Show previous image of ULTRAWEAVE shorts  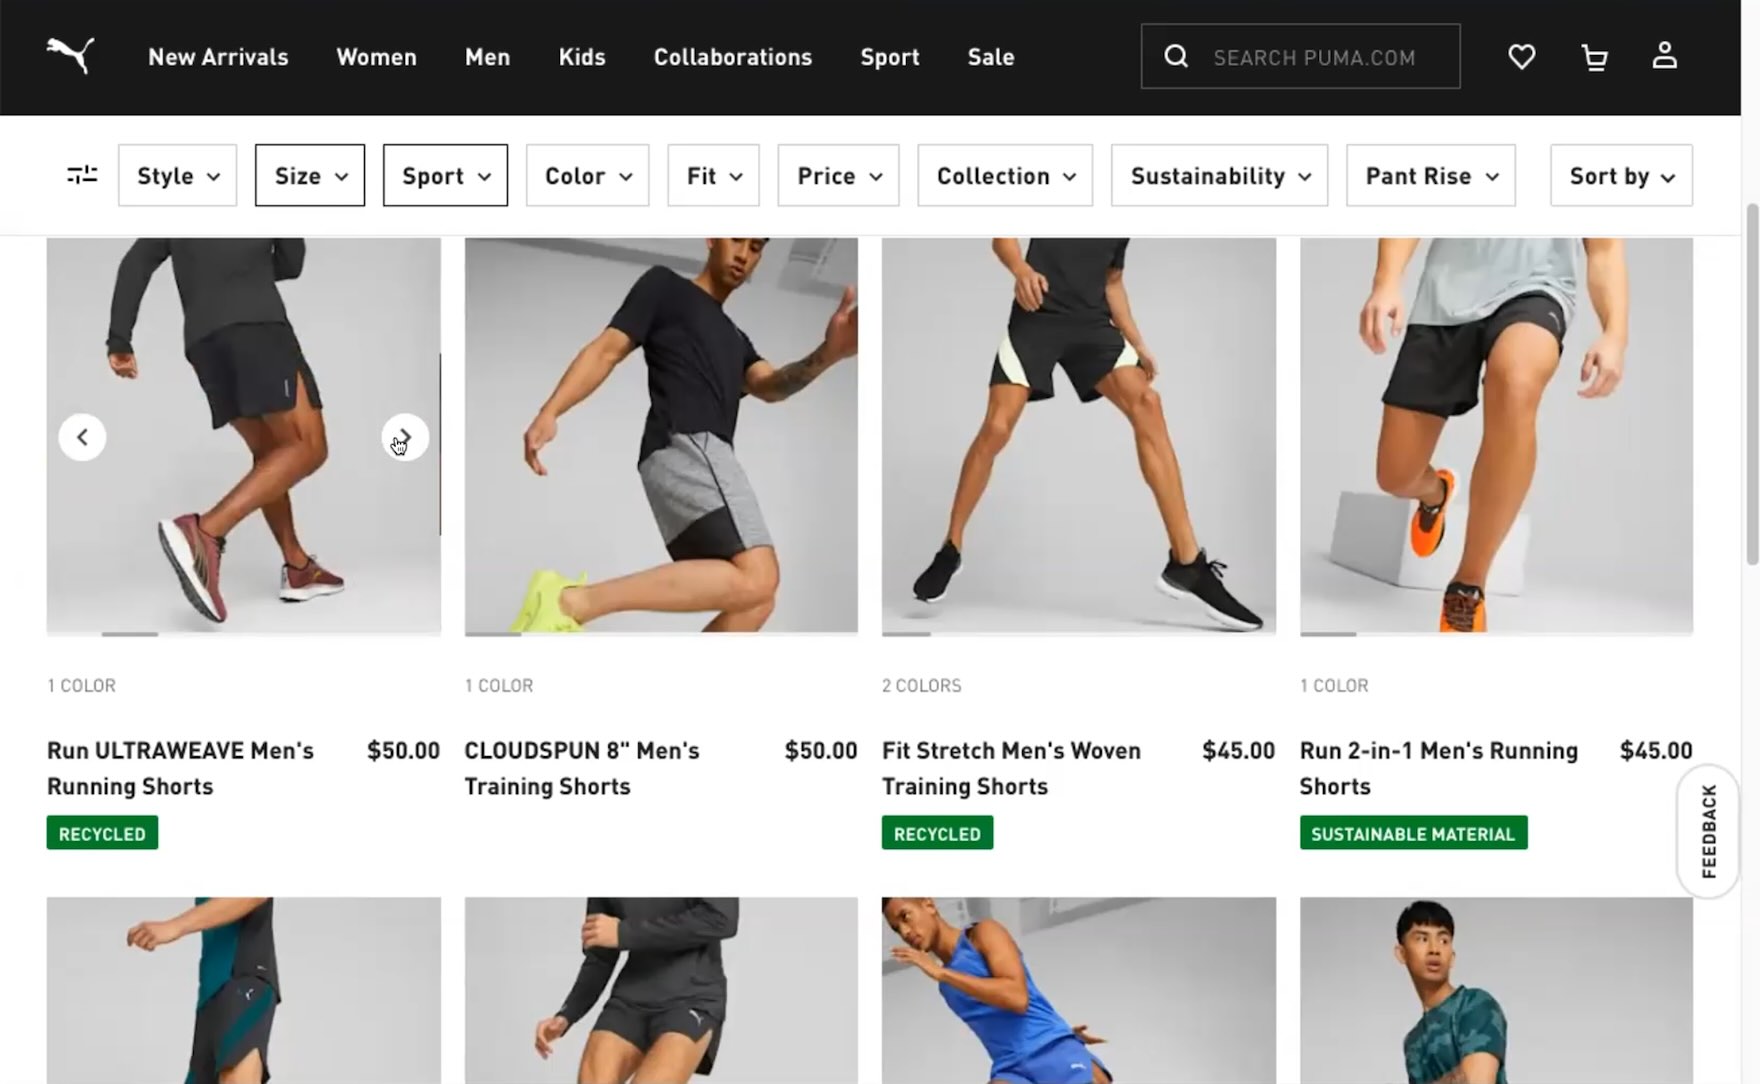pyautogui.click(x=82, y=437)
